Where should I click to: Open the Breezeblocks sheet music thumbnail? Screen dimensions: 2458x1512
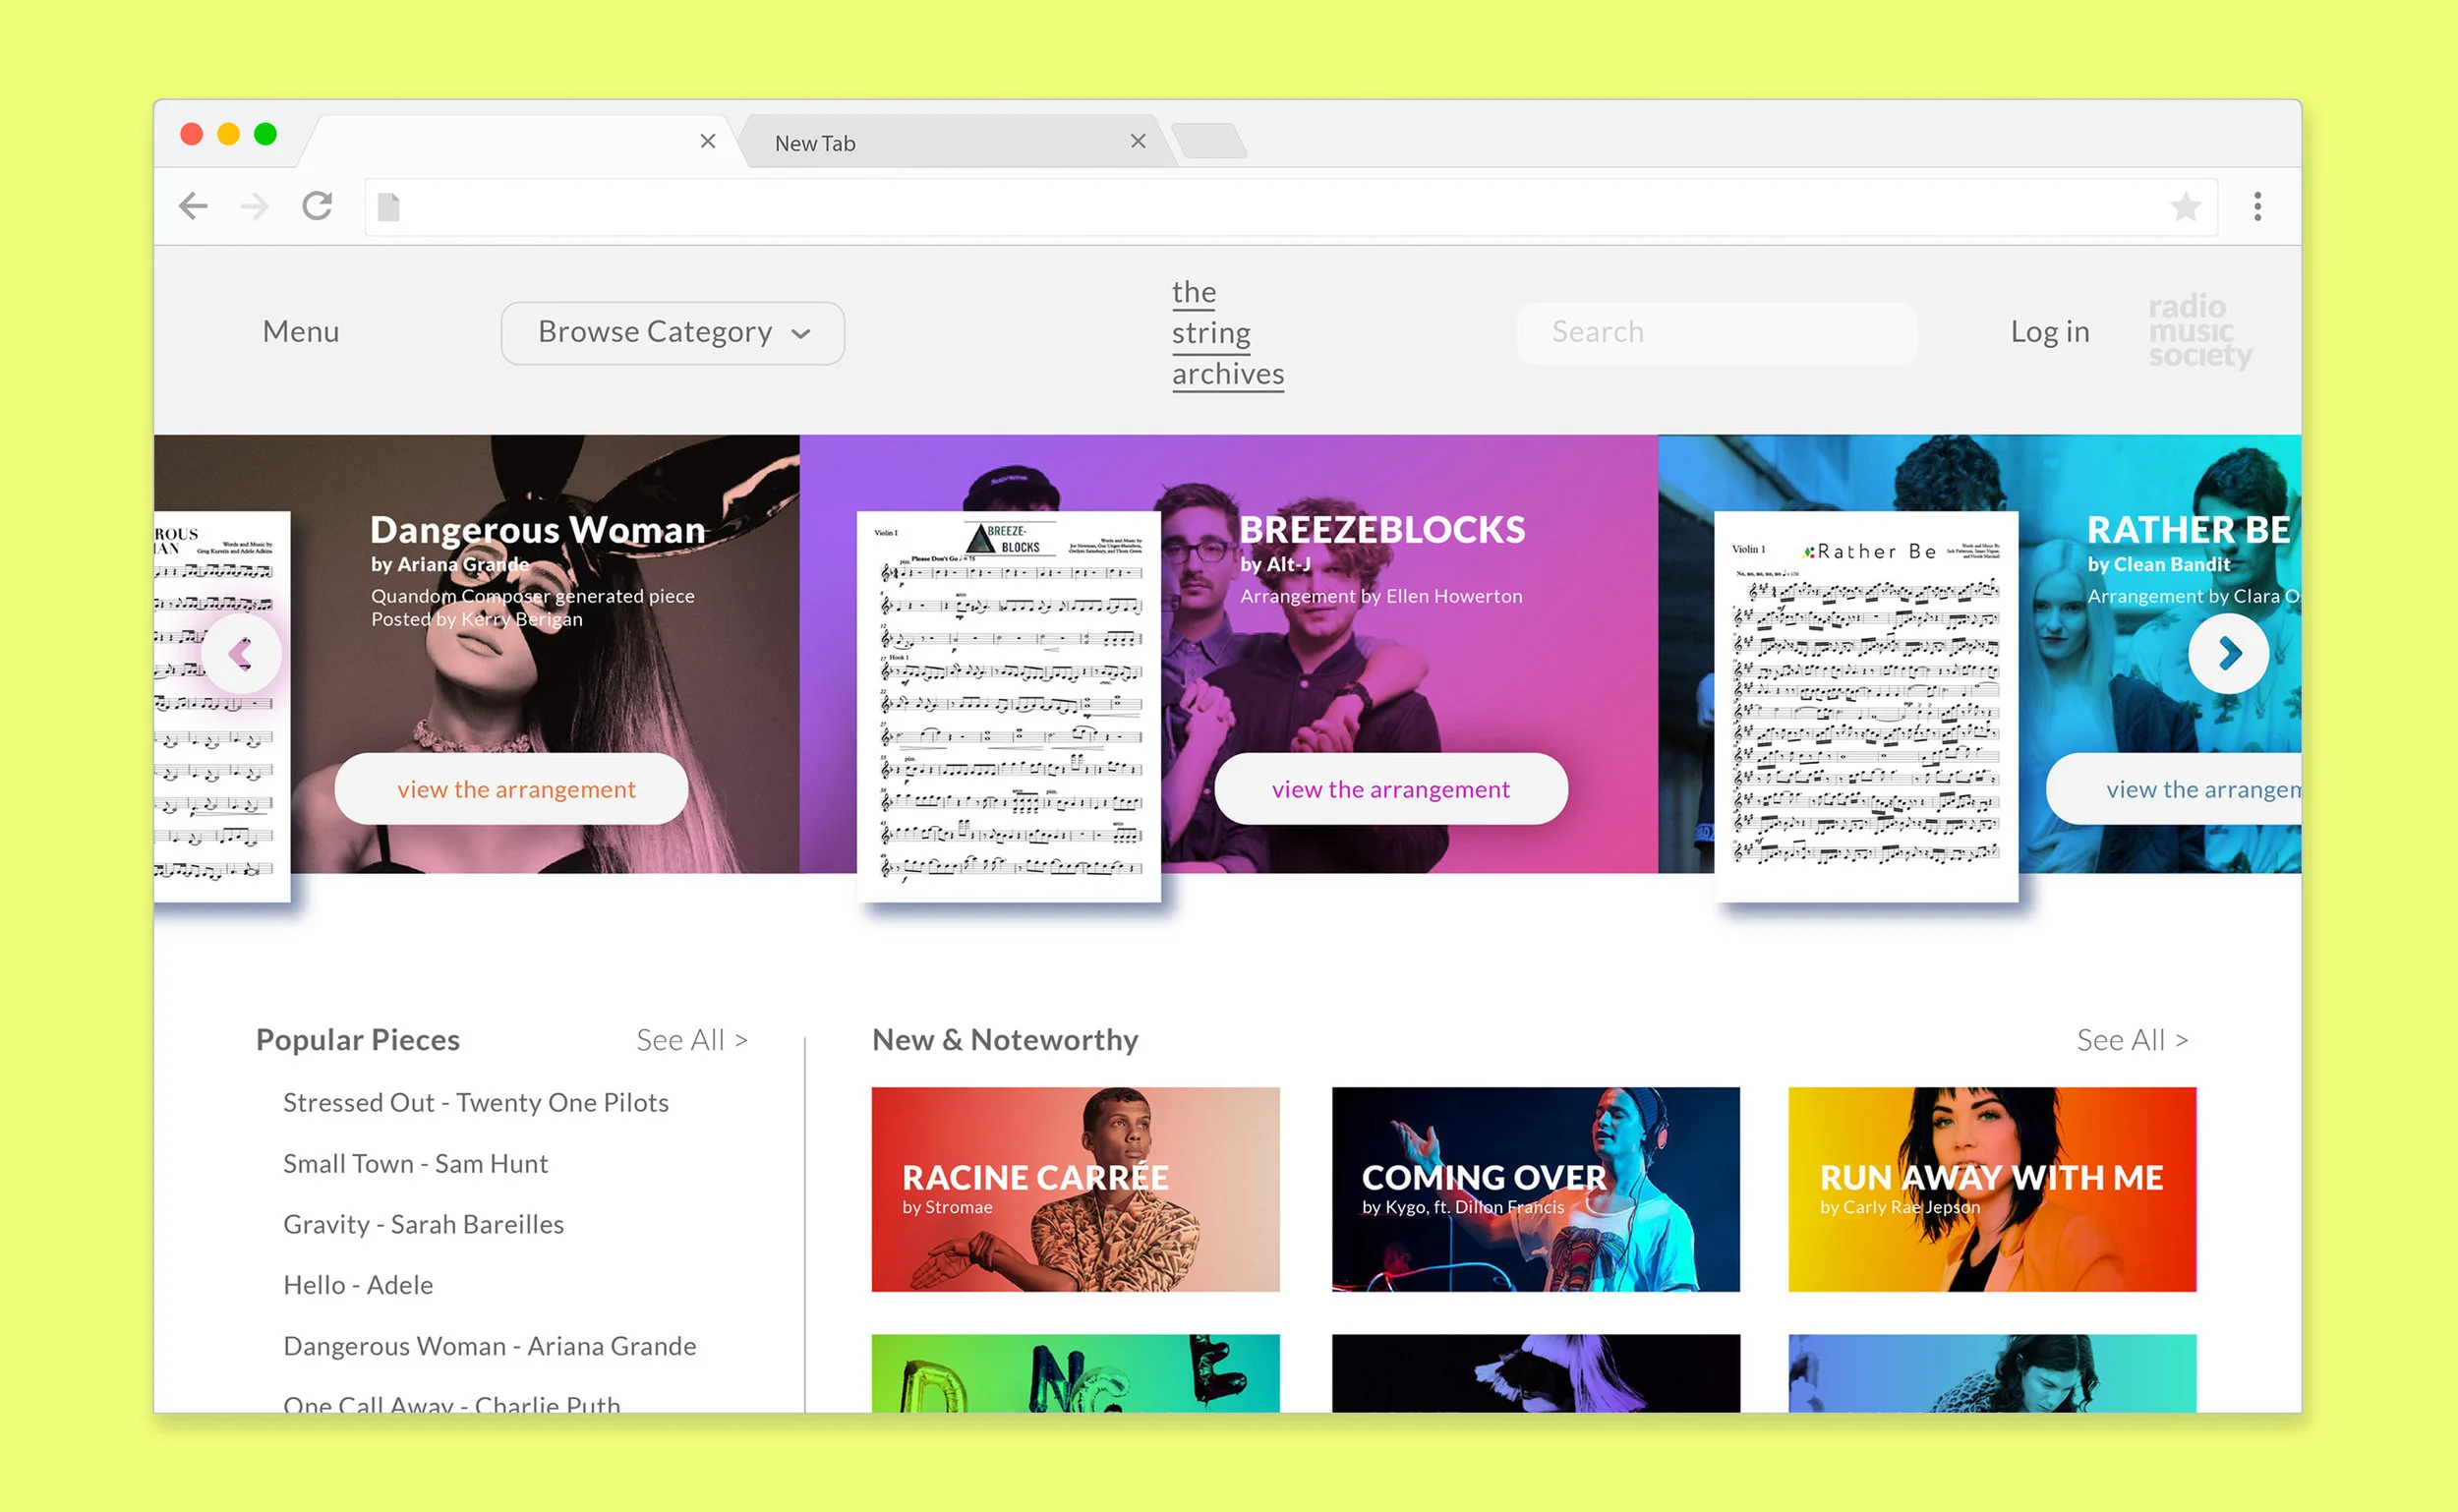coord(1008,707)
